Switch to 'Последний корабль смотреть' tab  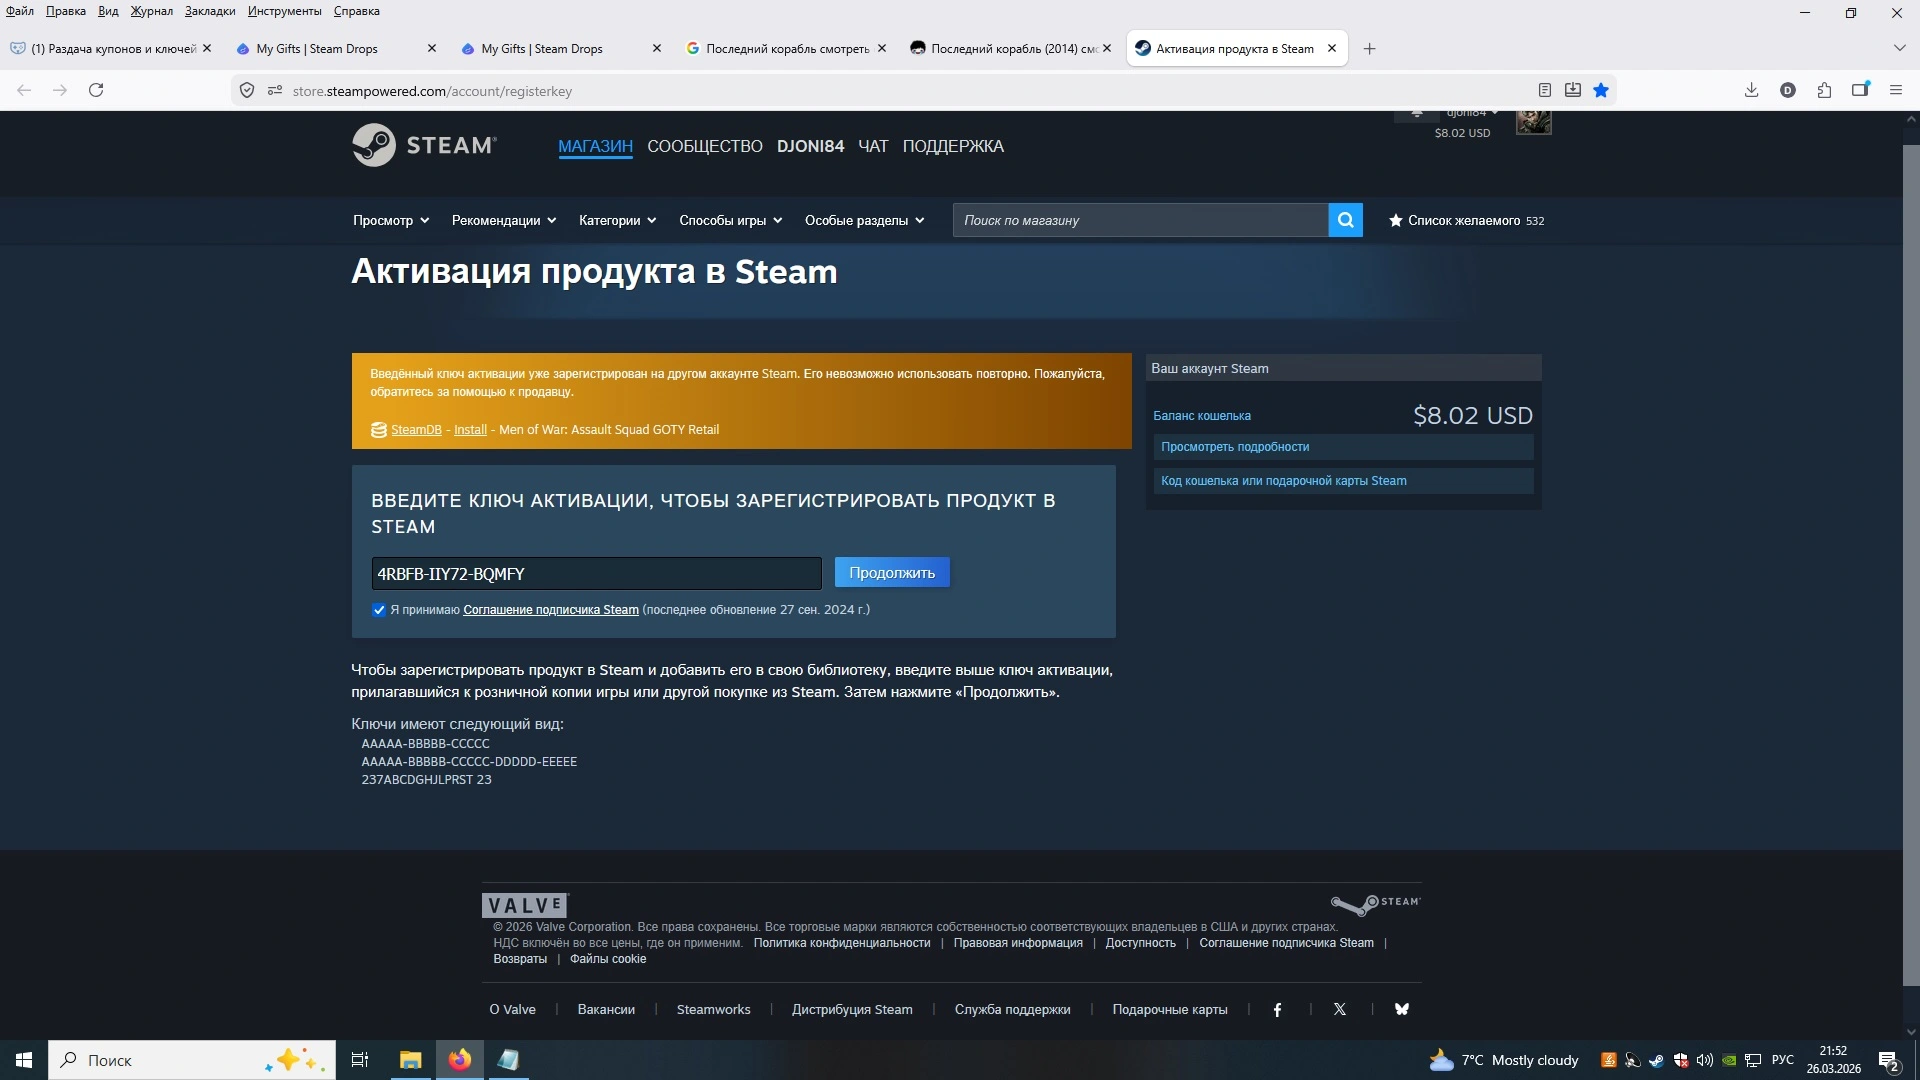786,48
